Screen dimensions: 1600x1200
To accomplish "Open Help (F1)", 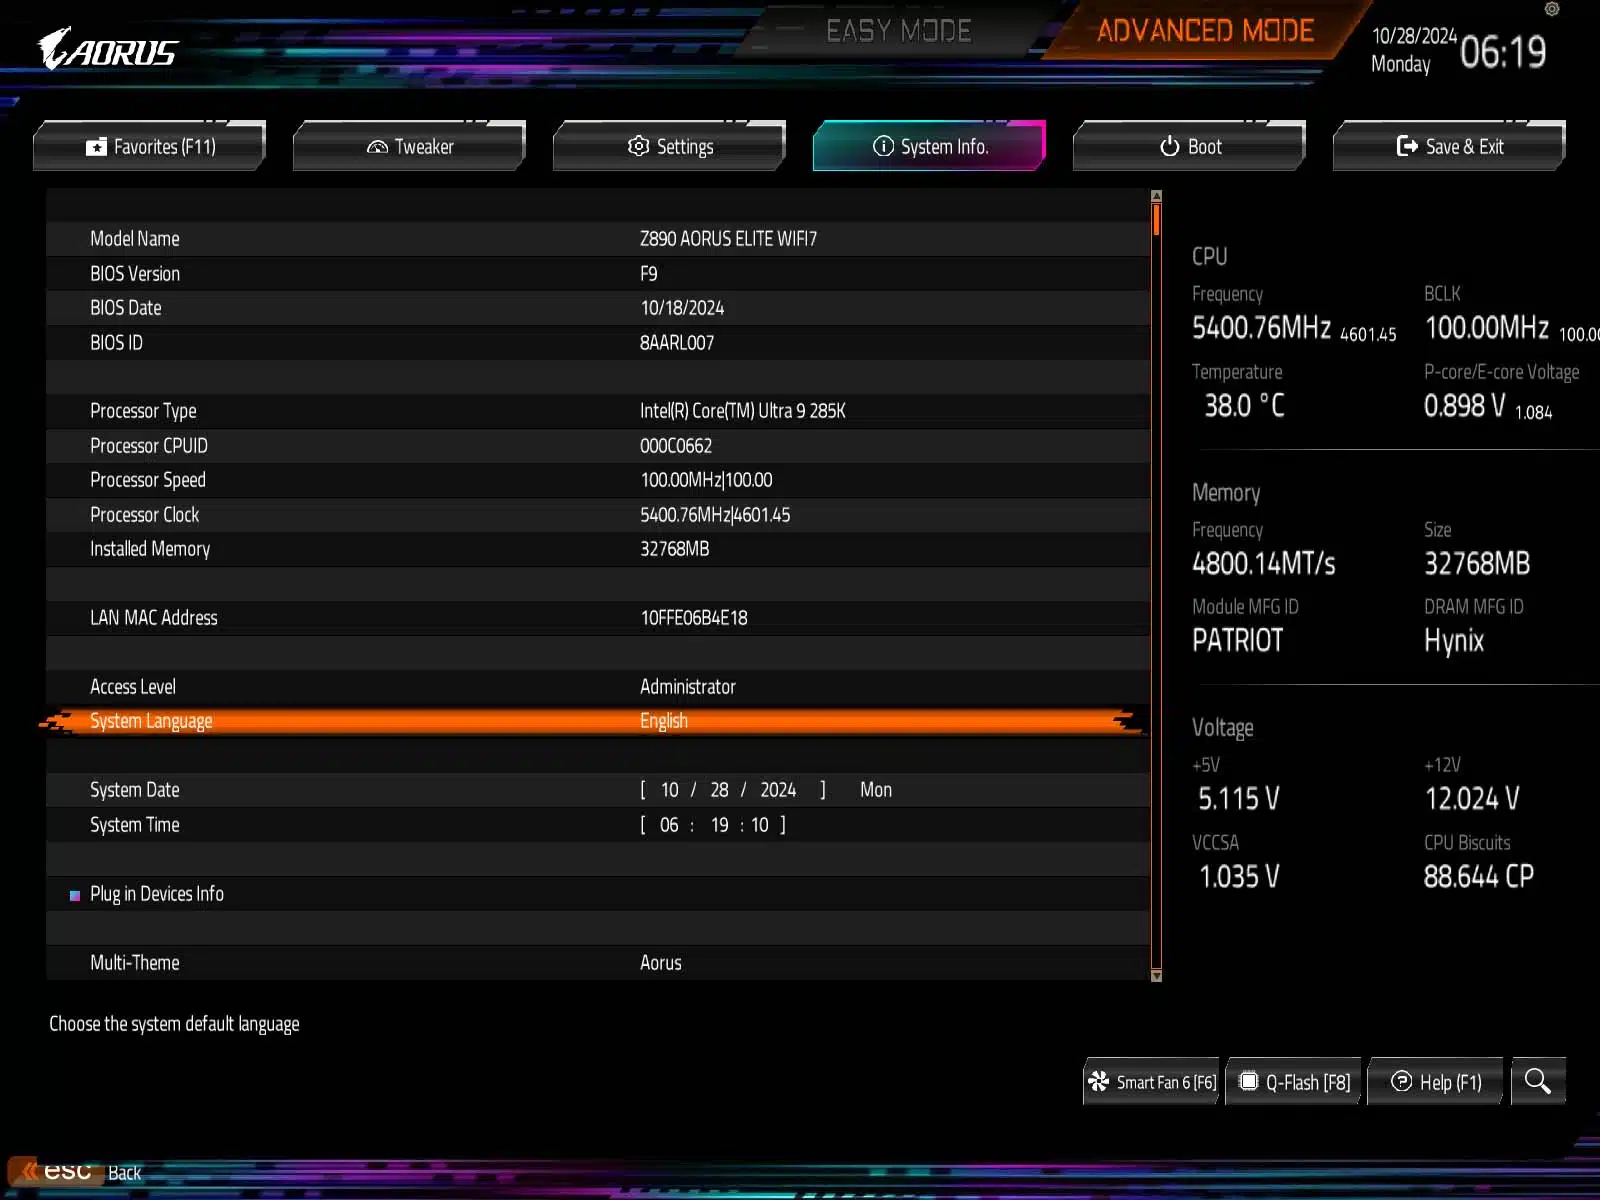I will [1436, 1082].
